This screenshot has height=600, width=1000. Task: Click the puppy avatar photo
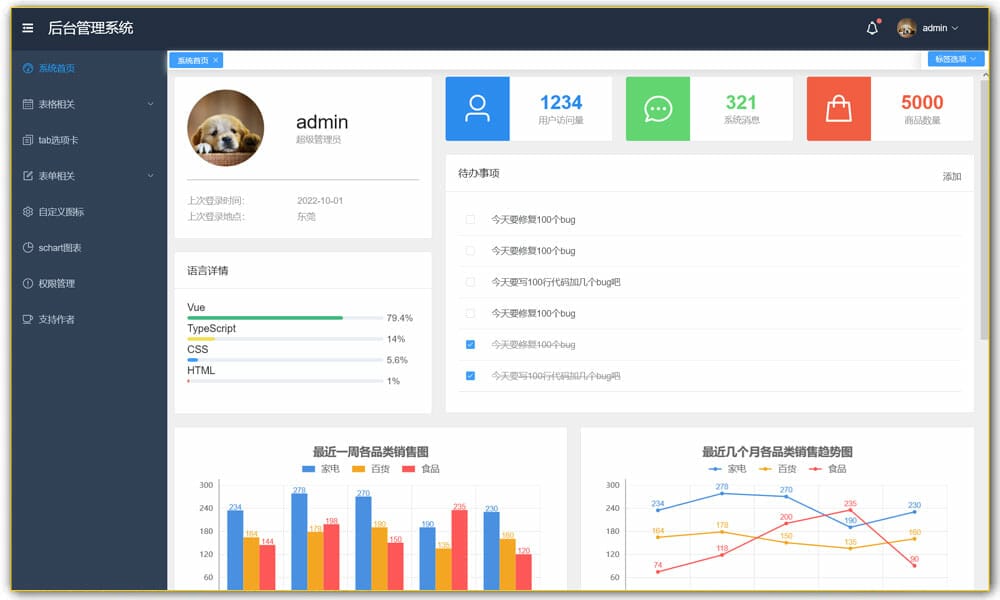point(225,128)
